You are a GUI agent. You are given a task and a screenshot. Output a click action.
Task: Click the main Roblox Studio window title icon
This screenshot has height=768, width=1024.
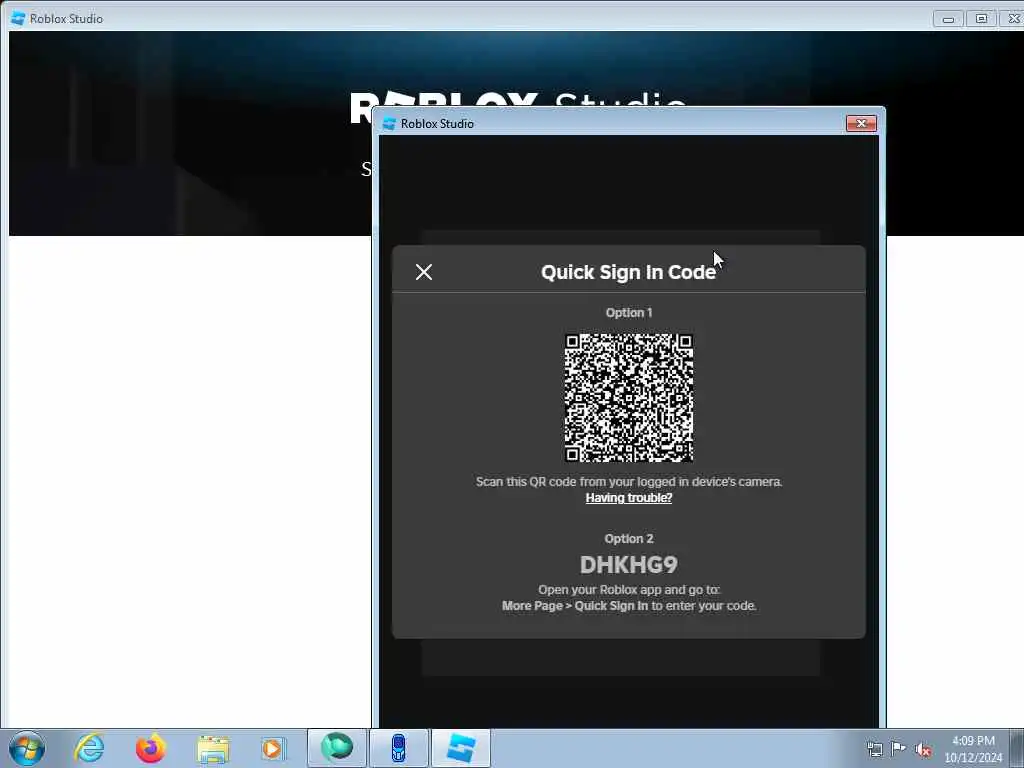pyautogui.click(x=18, y=18)
